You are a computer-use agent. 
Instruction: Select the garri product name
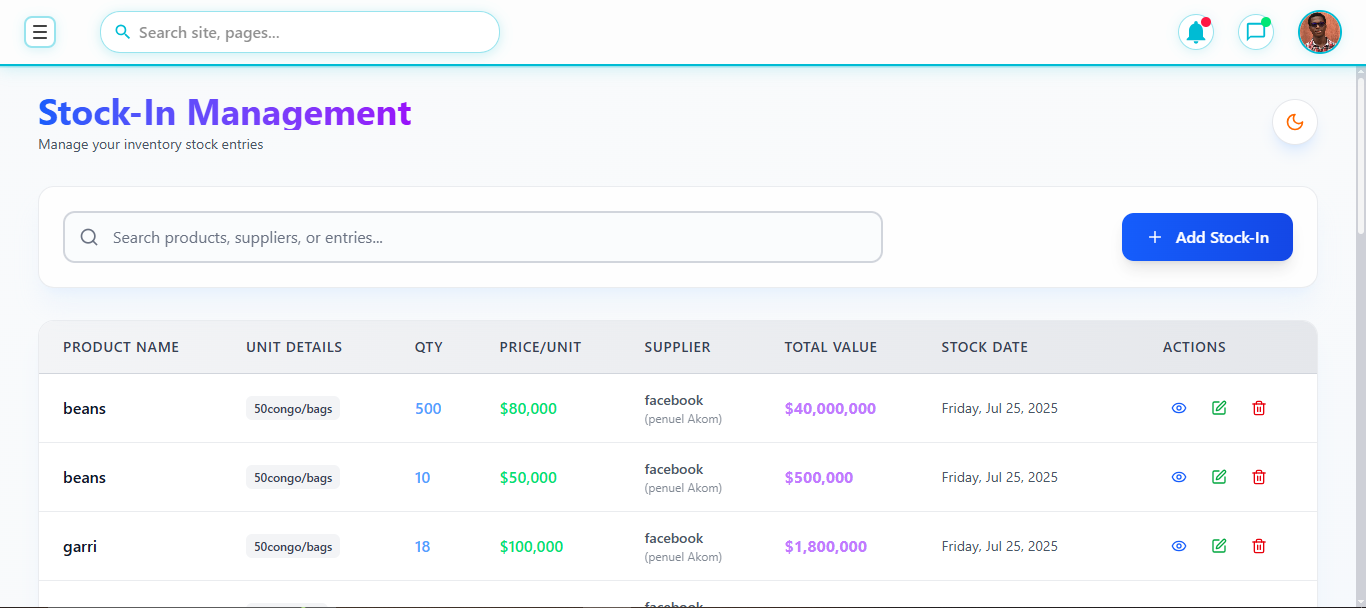click(x=80, y=547)
